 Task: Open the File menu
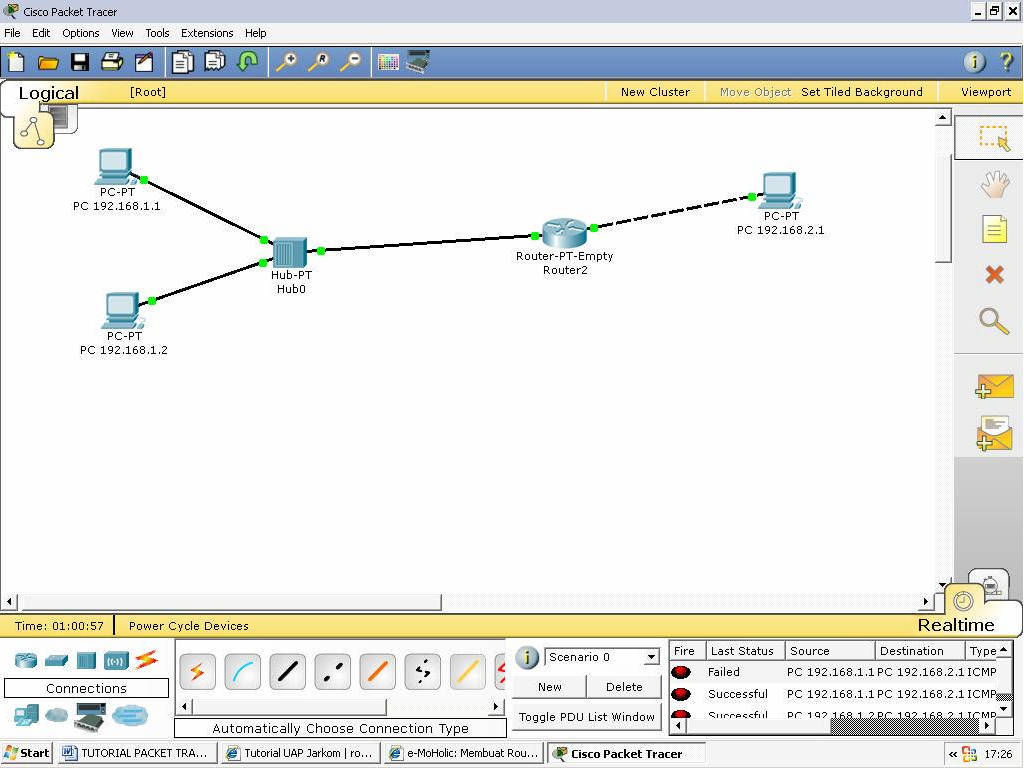point(12,33)
